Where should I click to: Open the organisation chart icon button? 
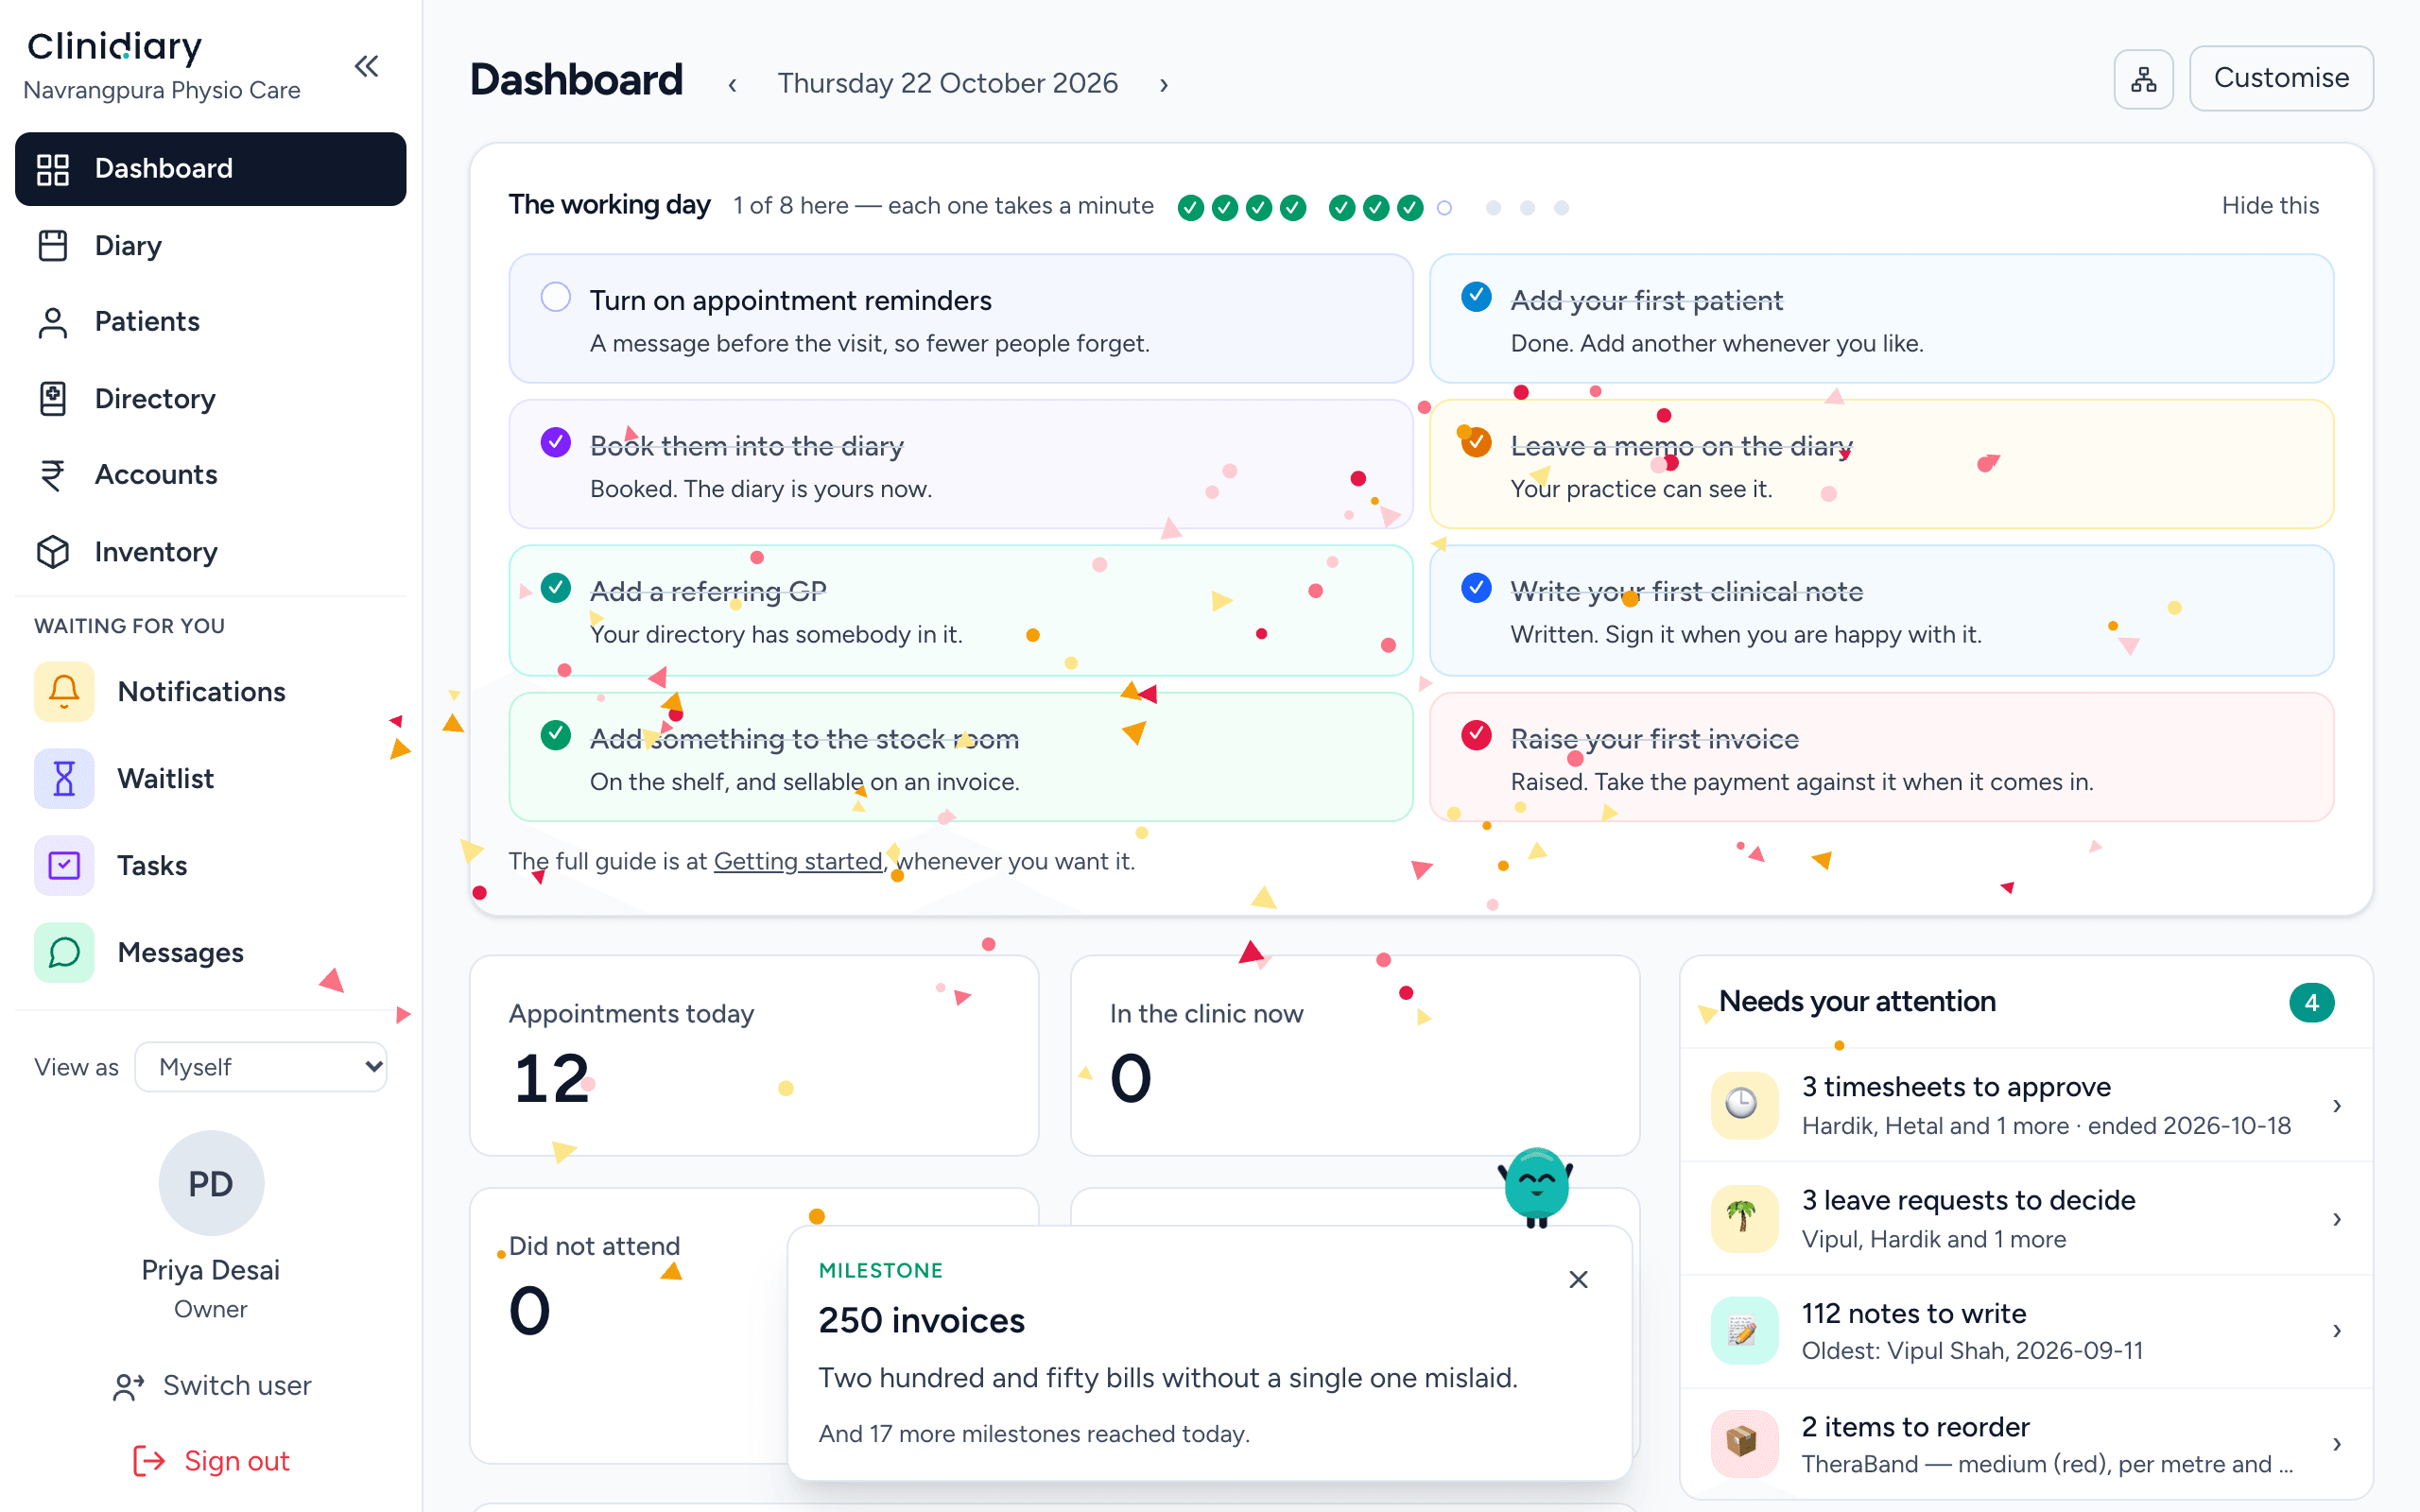2143,79
